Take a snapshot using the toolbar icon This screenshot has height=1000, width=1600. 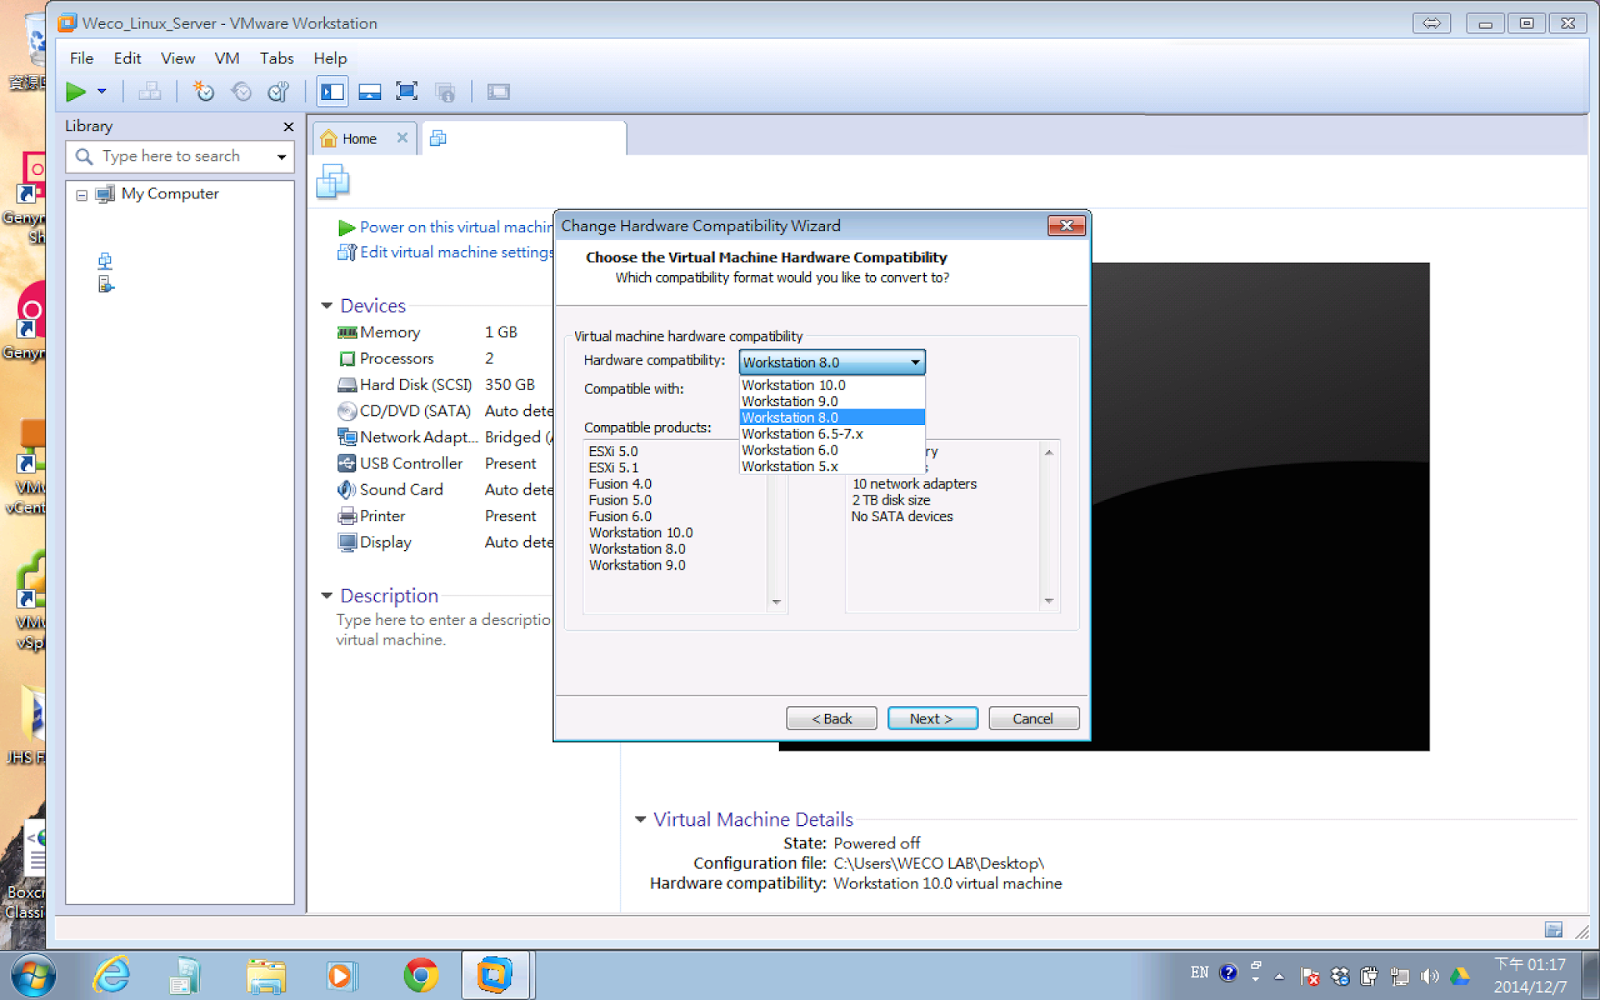coord(204,92)
